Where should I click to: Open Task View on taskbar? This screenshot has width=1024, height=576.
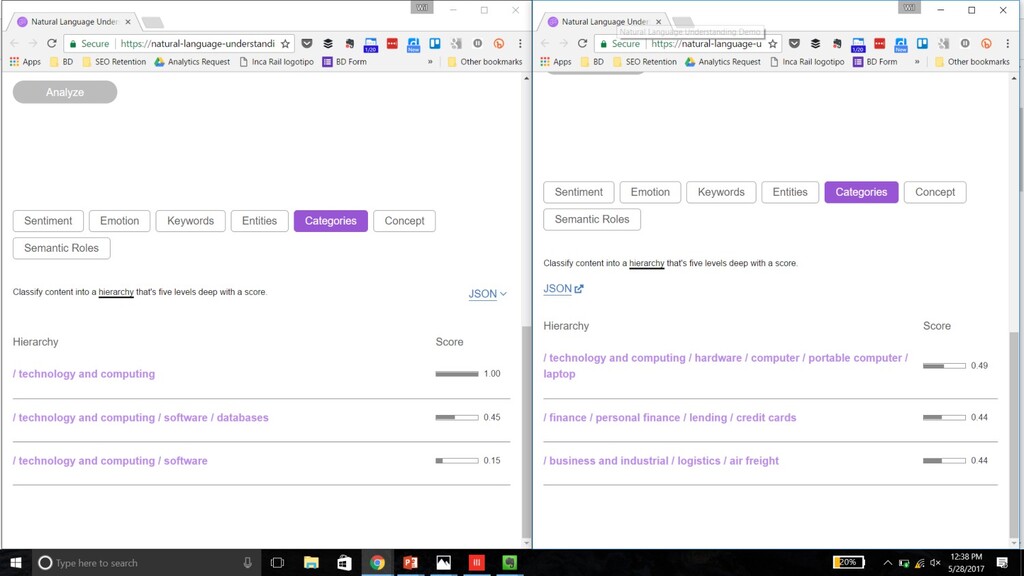coord(278,562)
